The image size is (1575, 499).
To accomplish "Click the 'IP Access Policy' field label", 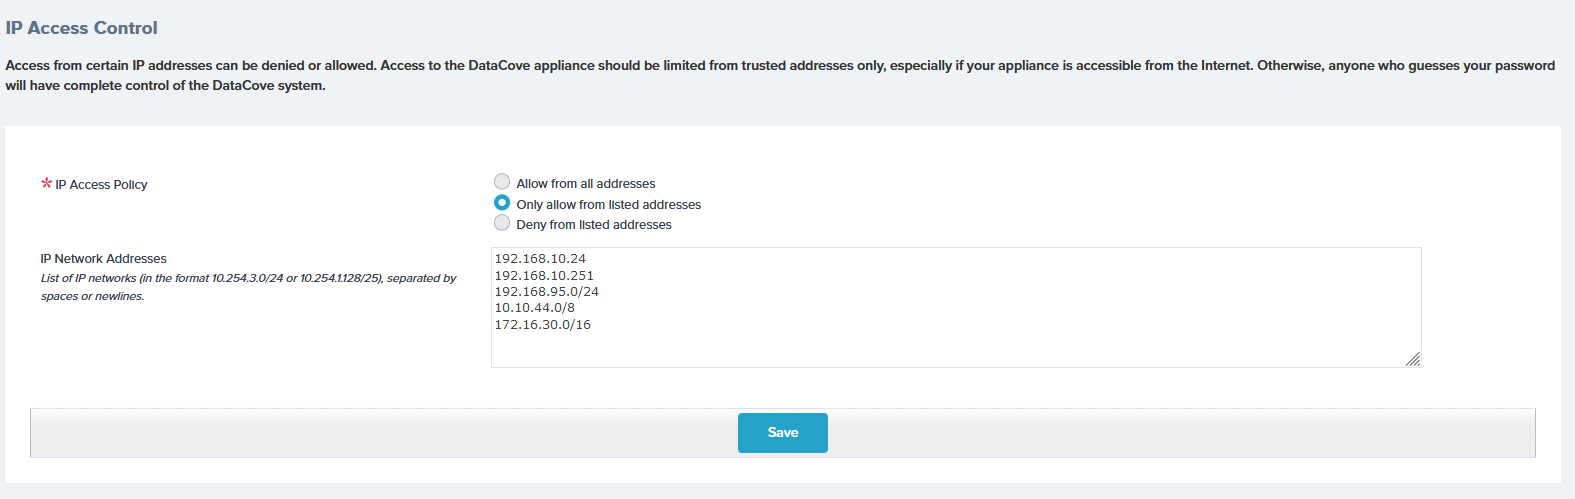I will (101, 185).
